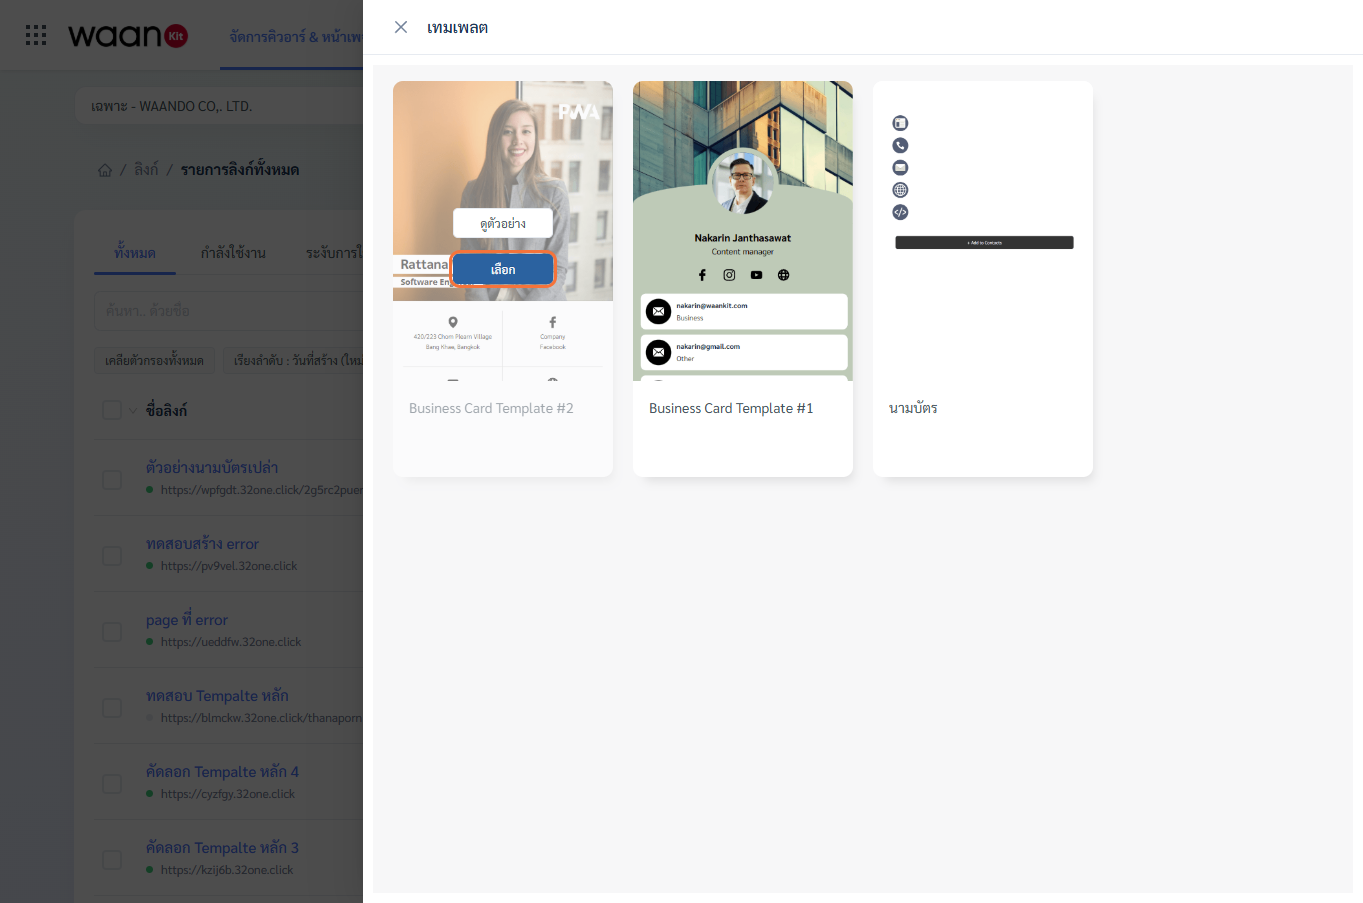
Task: Open the คัดลอก Tempalte หลัก 3 link name
Action: coord(222,848)
